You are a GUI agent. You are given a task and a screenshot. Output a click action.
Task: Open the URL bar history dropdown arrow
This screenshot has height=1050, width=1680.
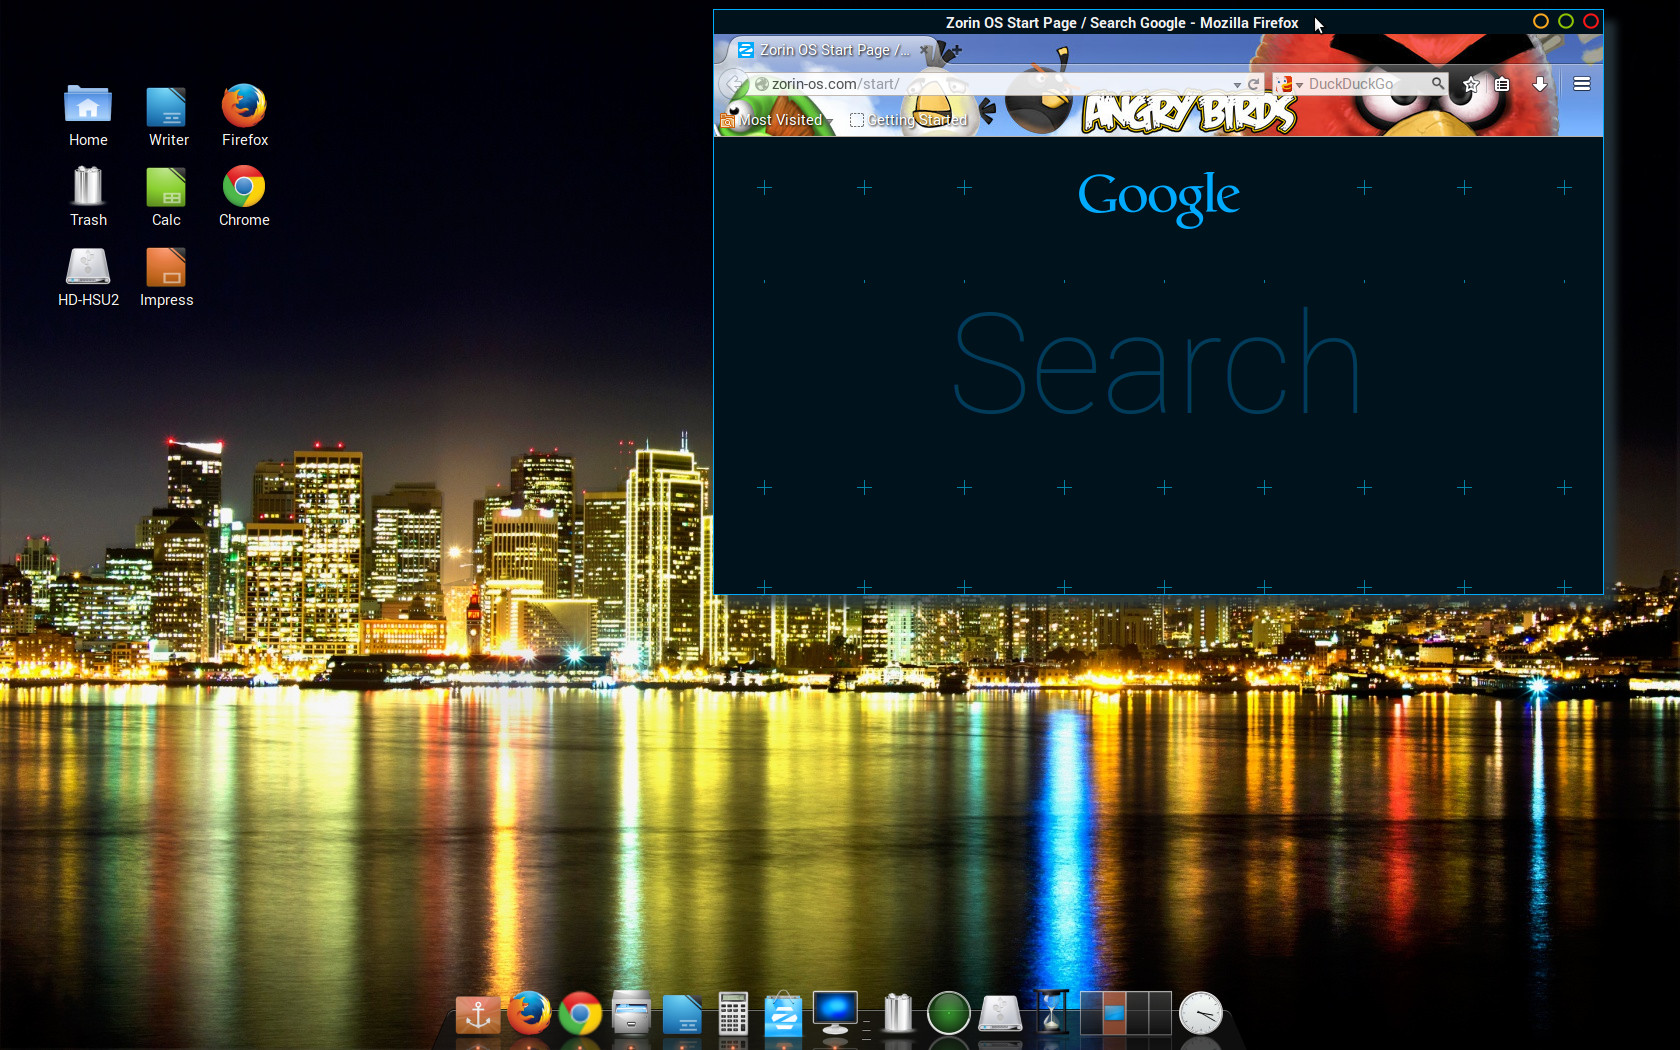click(1237, 85)
